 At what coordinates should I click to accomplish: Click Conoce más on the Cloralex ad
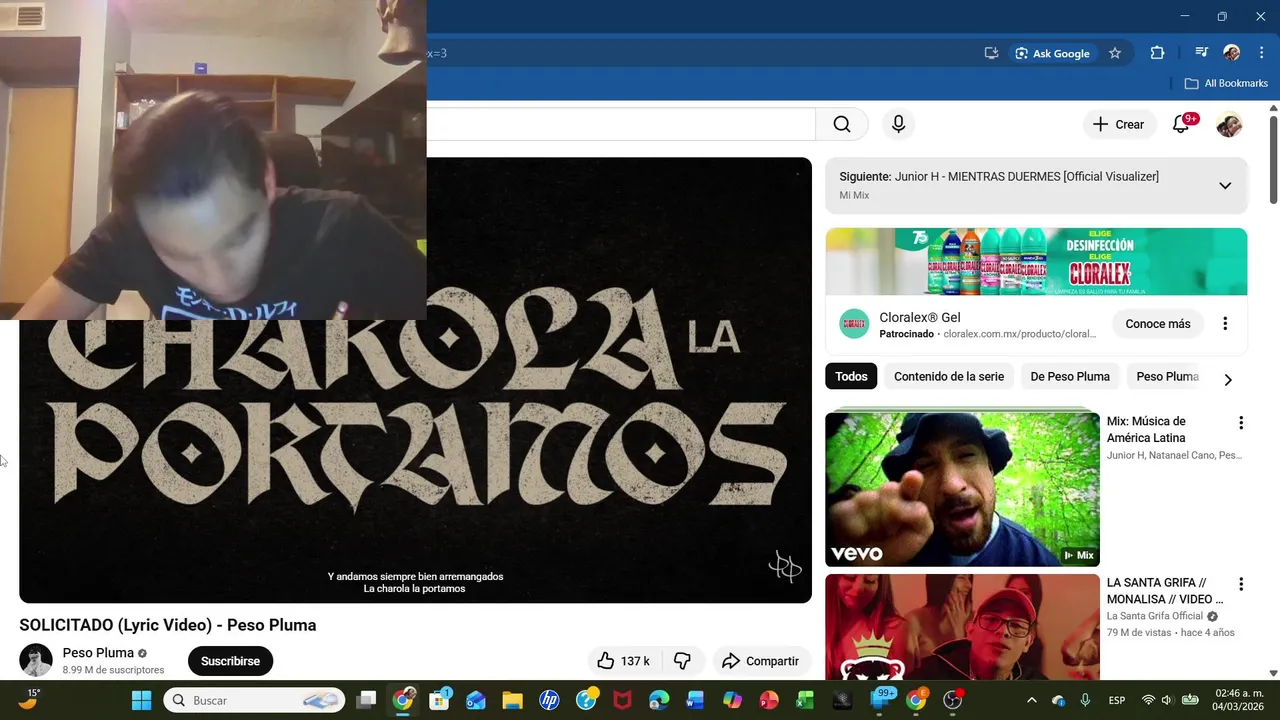point(1158,324)
